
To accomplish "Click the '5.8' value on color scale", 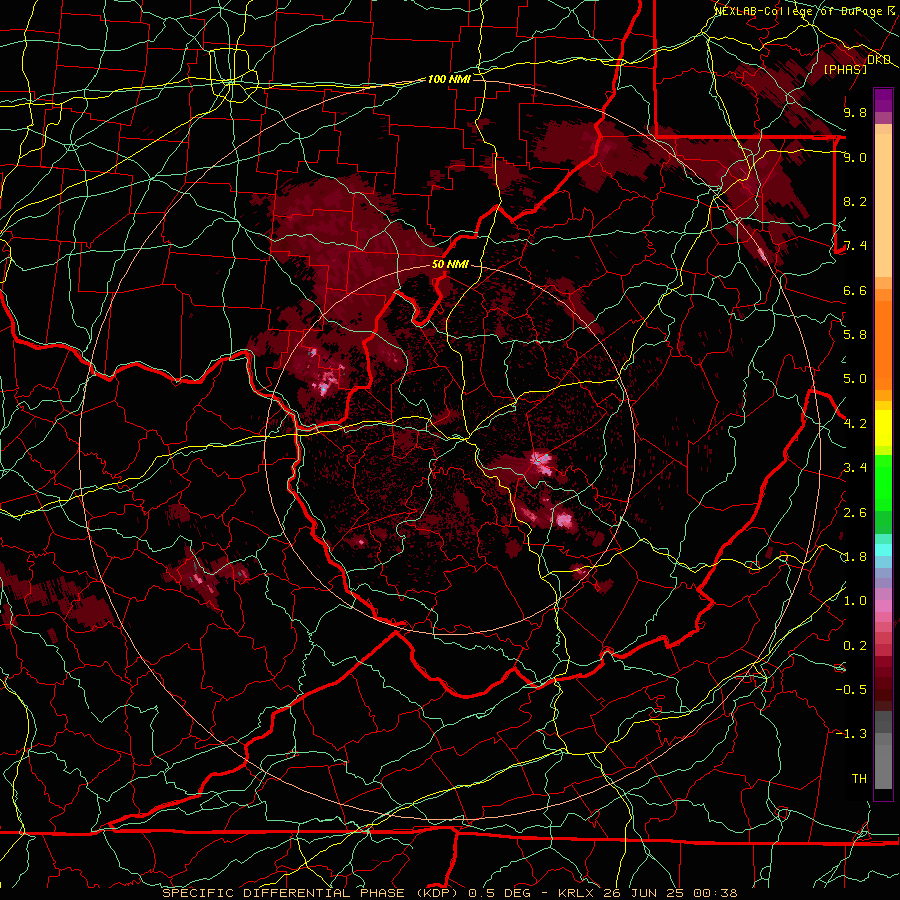I will (855, 335).
